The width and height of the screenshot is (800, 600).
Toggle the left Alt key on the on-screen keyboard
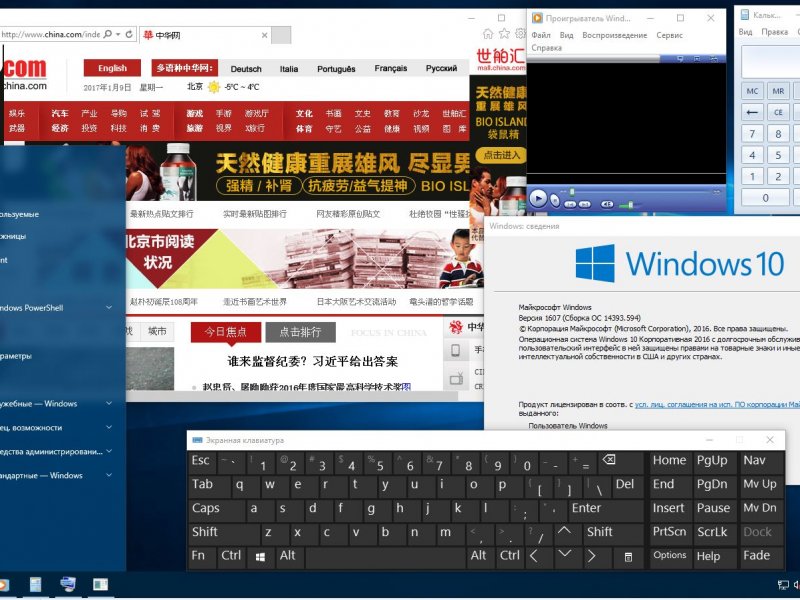(289, 557)
